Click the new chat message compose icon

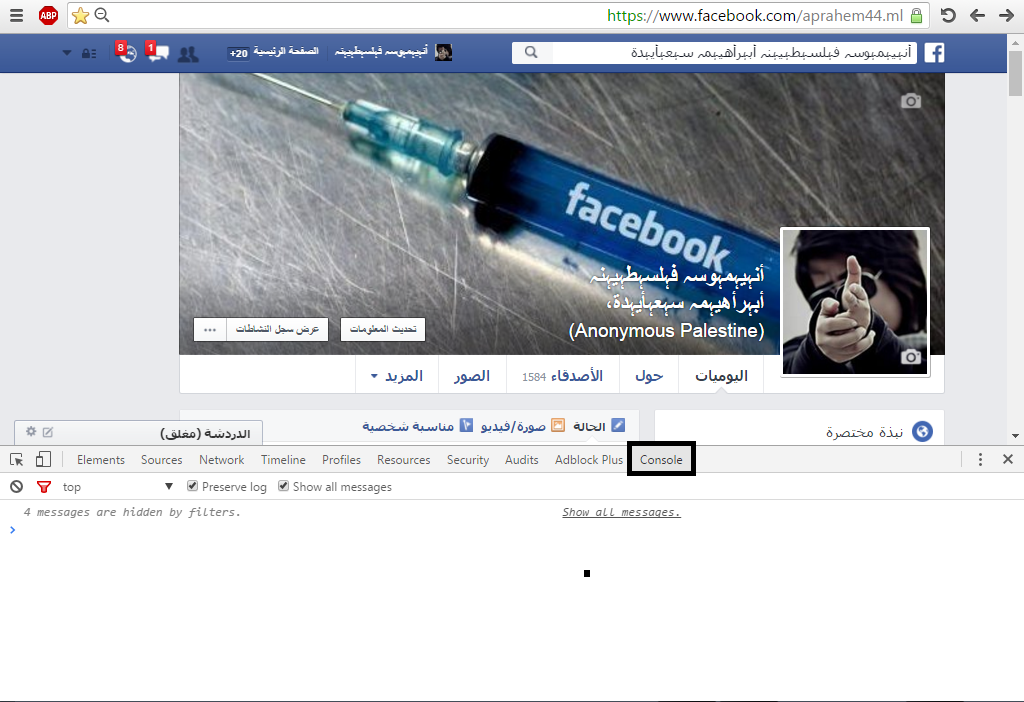click(x=48, y=432)
